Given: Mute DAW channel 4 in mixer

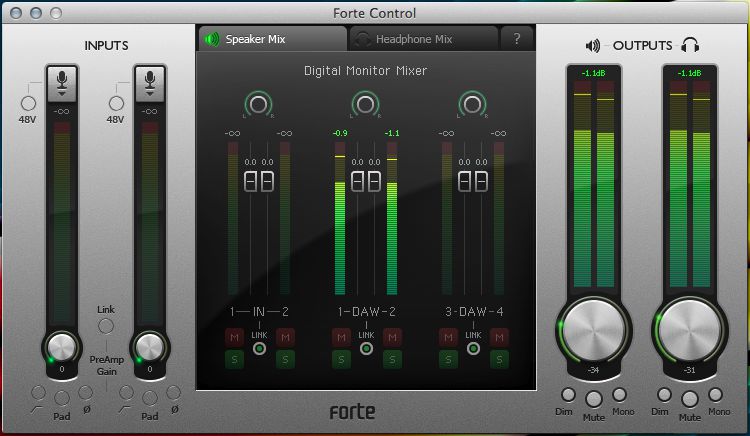Looking at the screenshot, I should point(499,338).
